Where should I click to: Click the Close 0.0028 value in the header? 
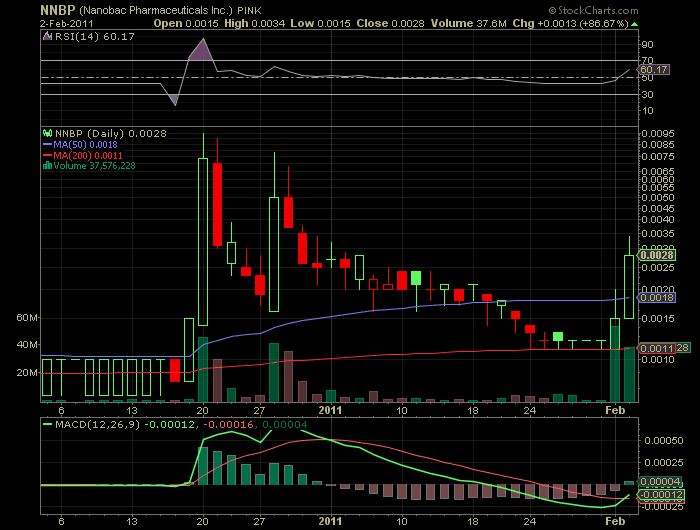click(390, 24)
